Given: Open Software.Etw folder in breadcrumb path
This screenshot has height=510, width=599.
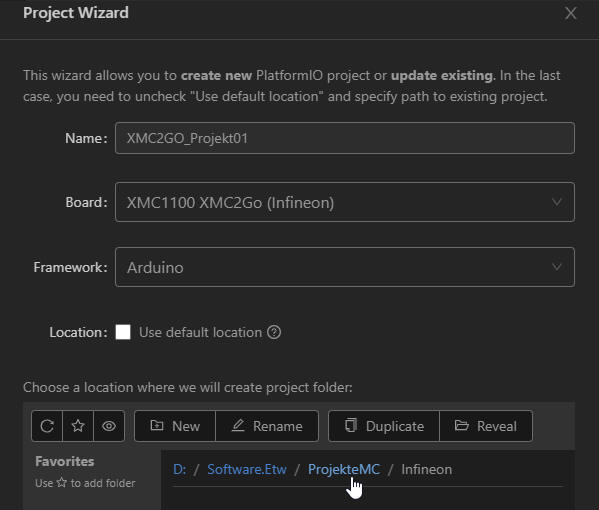Looking at the screenshot, I should (247, 469).
